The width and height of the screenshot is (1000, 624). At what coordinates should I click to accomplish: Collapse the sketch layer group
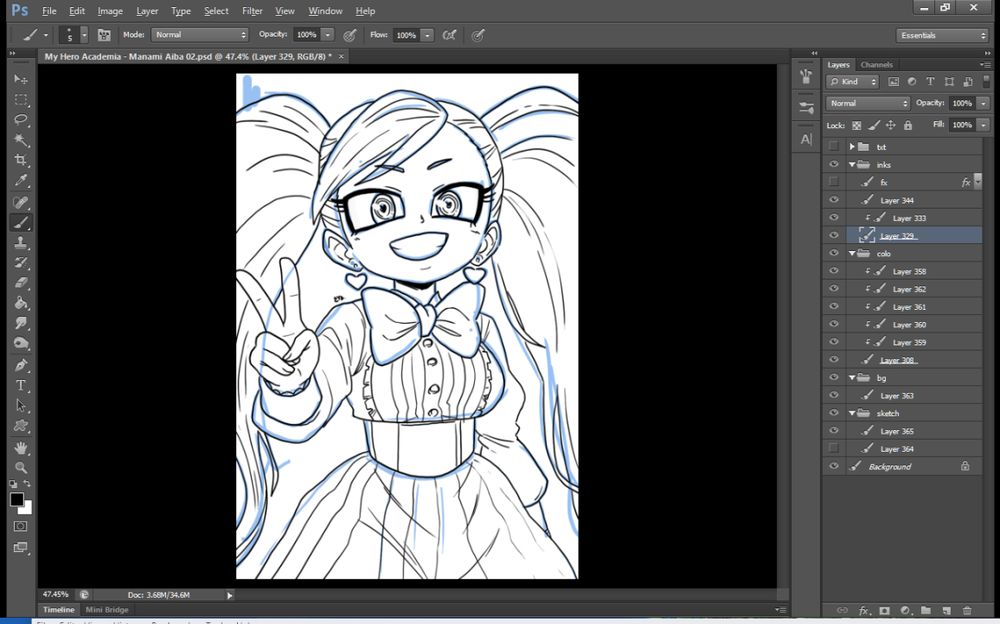click(851, 413)
